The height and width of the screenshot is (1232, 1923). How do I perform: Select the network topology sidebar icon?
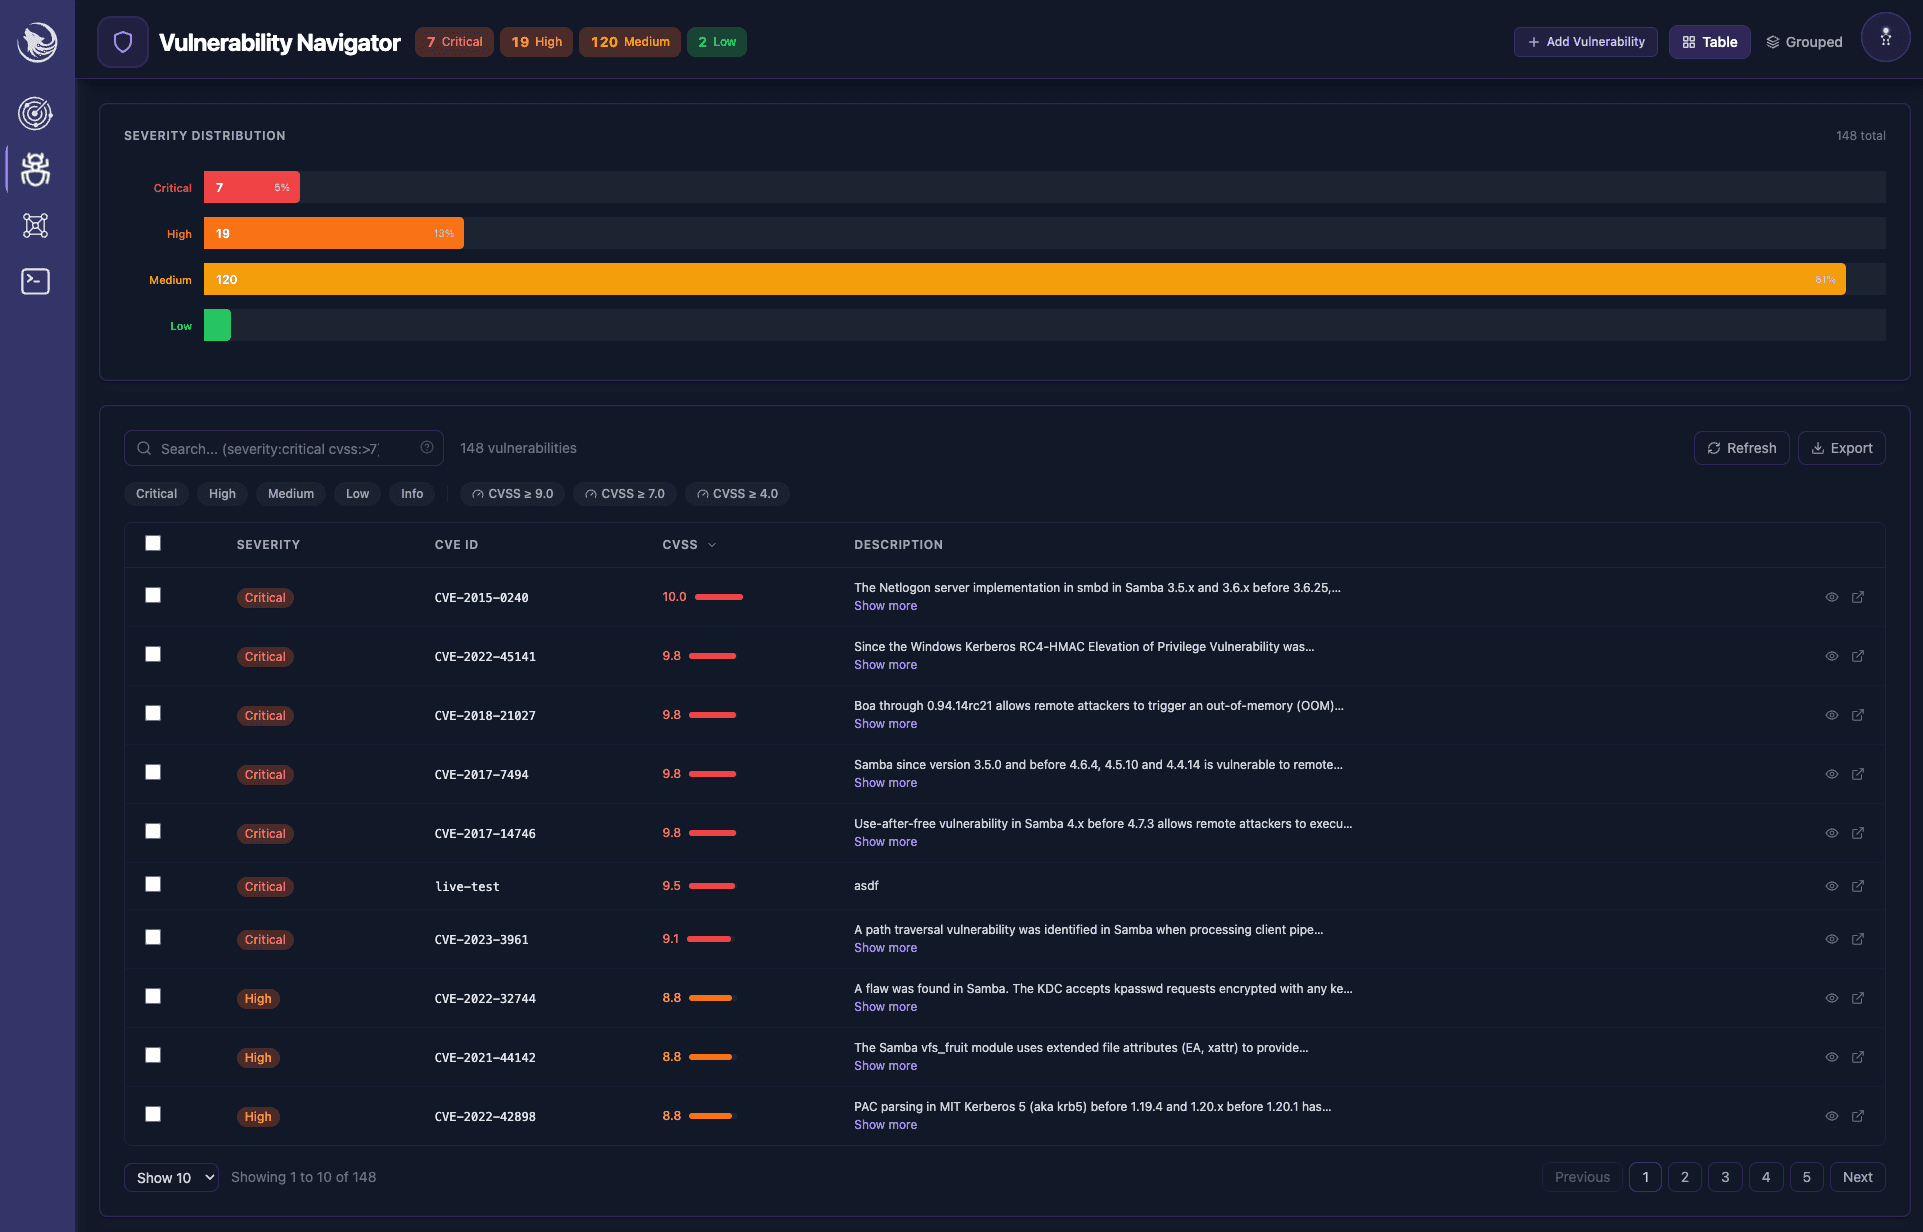pyautogui.click(x=35, y=225)
